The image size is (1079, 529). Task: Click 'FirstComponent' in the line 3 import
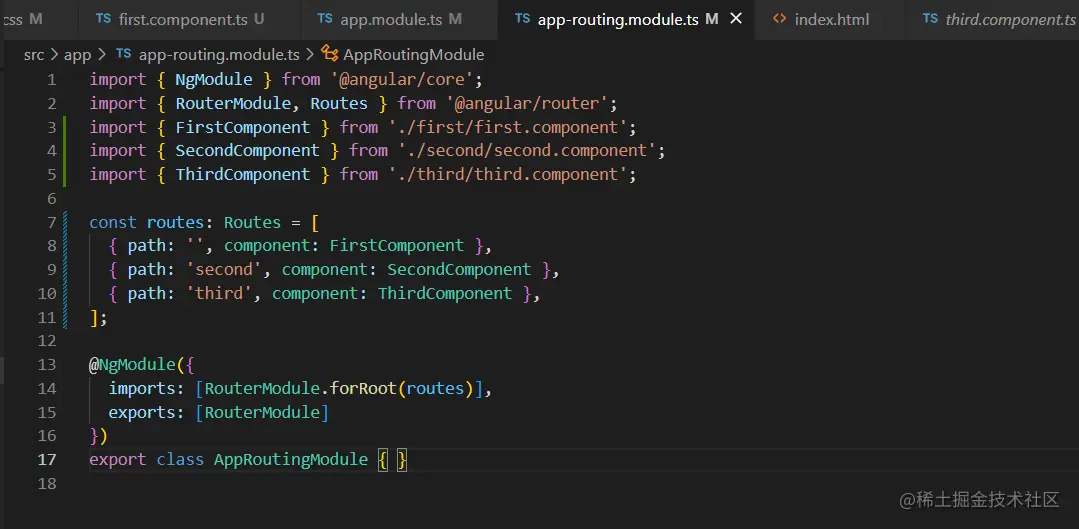243,127
